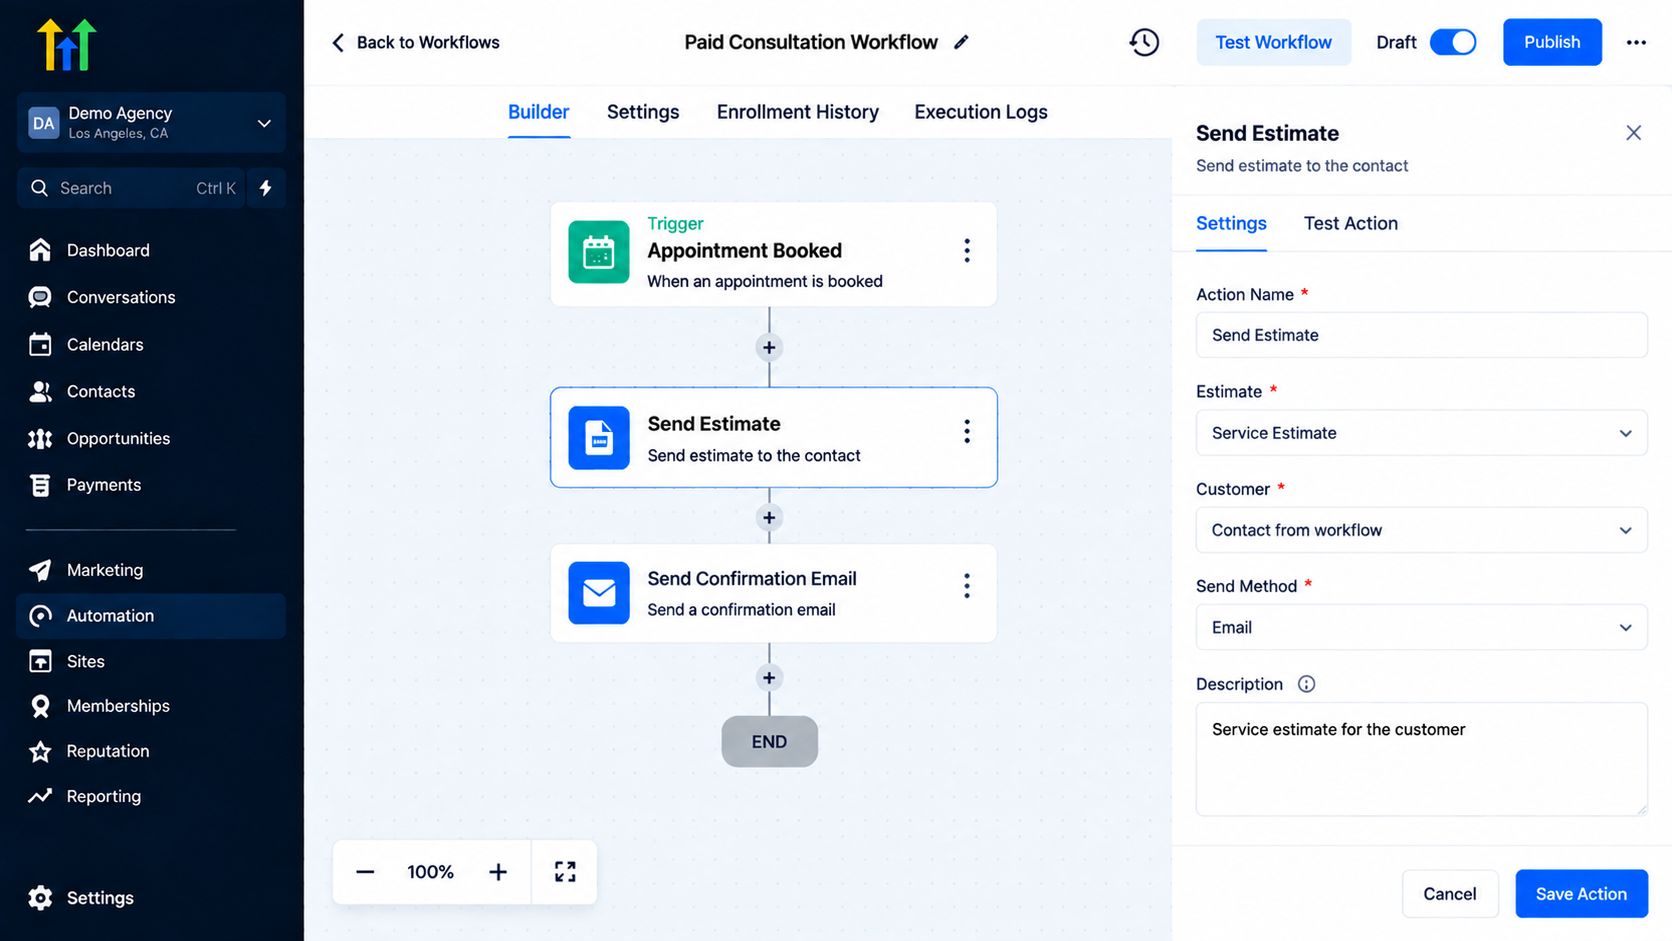Click the fit-to-screen canvas icon
Screen dimensions: 1672x941
pos(565,872)
